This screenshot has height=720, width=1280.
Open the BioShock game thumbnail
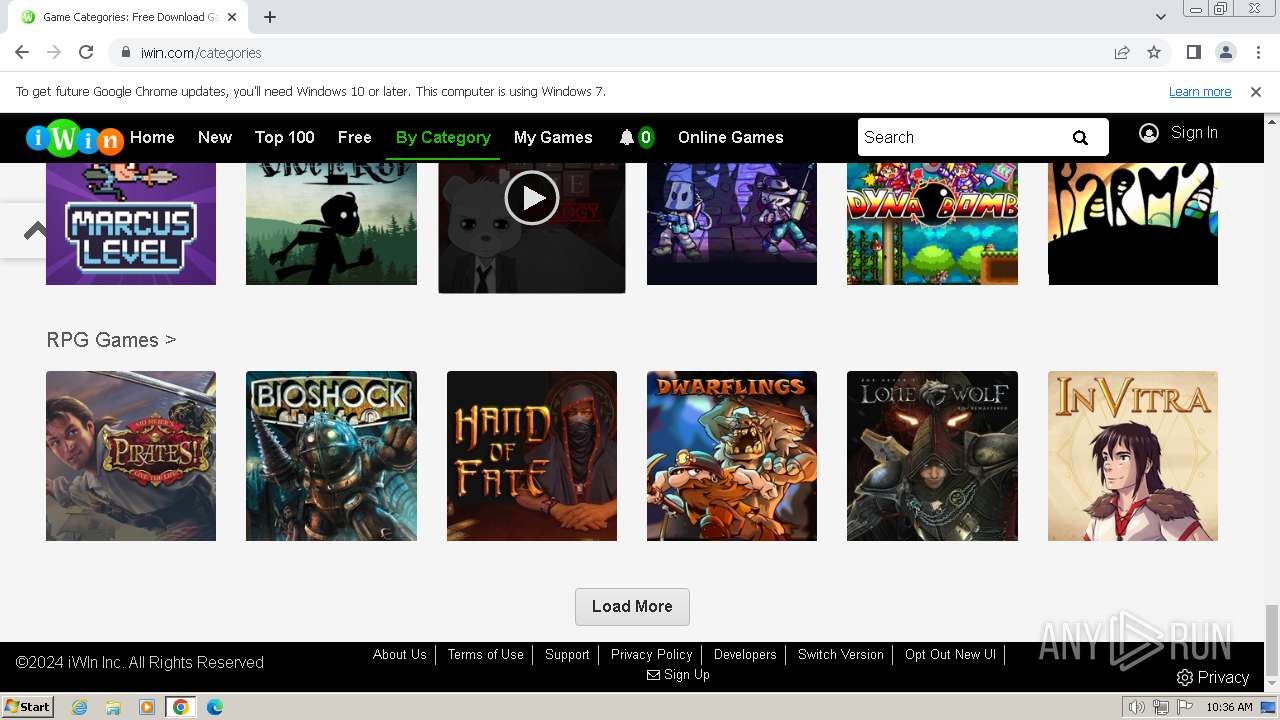coord(331,456)
